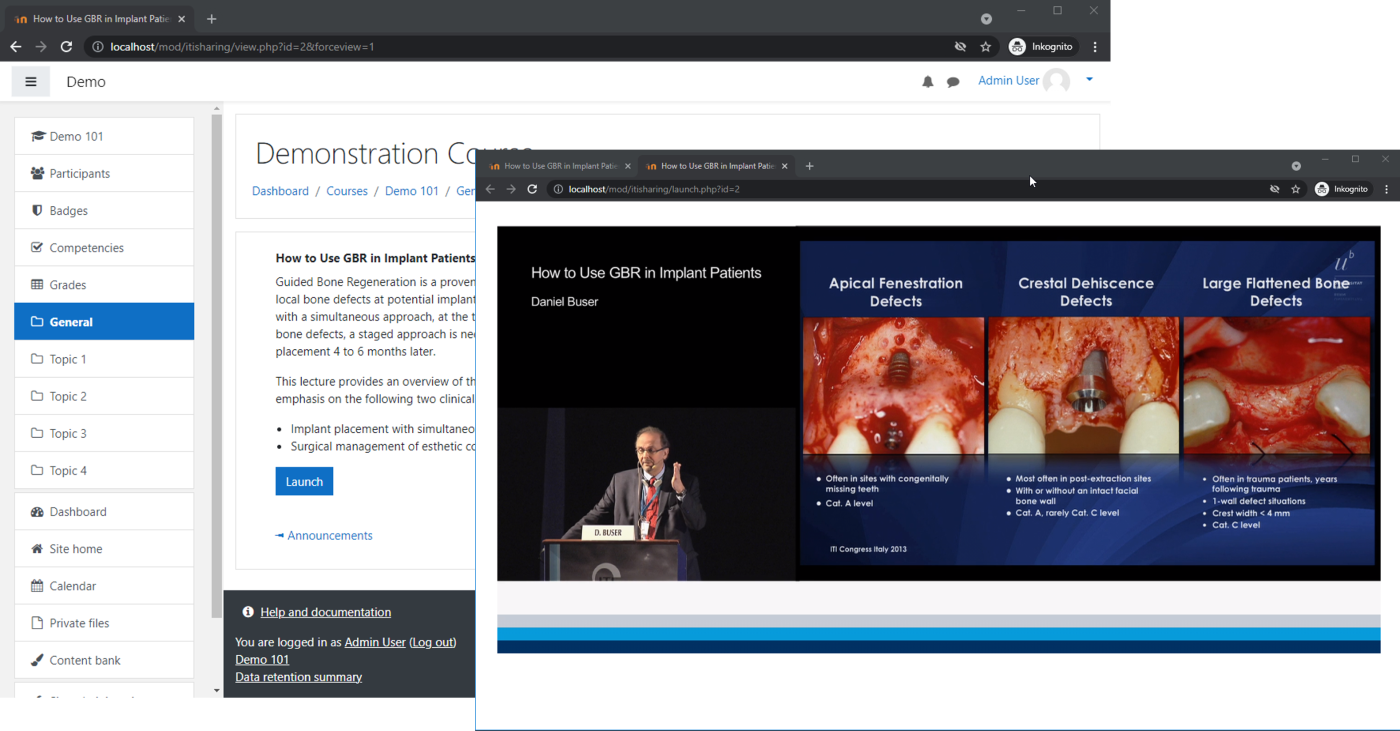Open tab search dropdown in back window
The height and width of the screenshot is (731, 1400).
pyautogui.click(x=986, y=19)
